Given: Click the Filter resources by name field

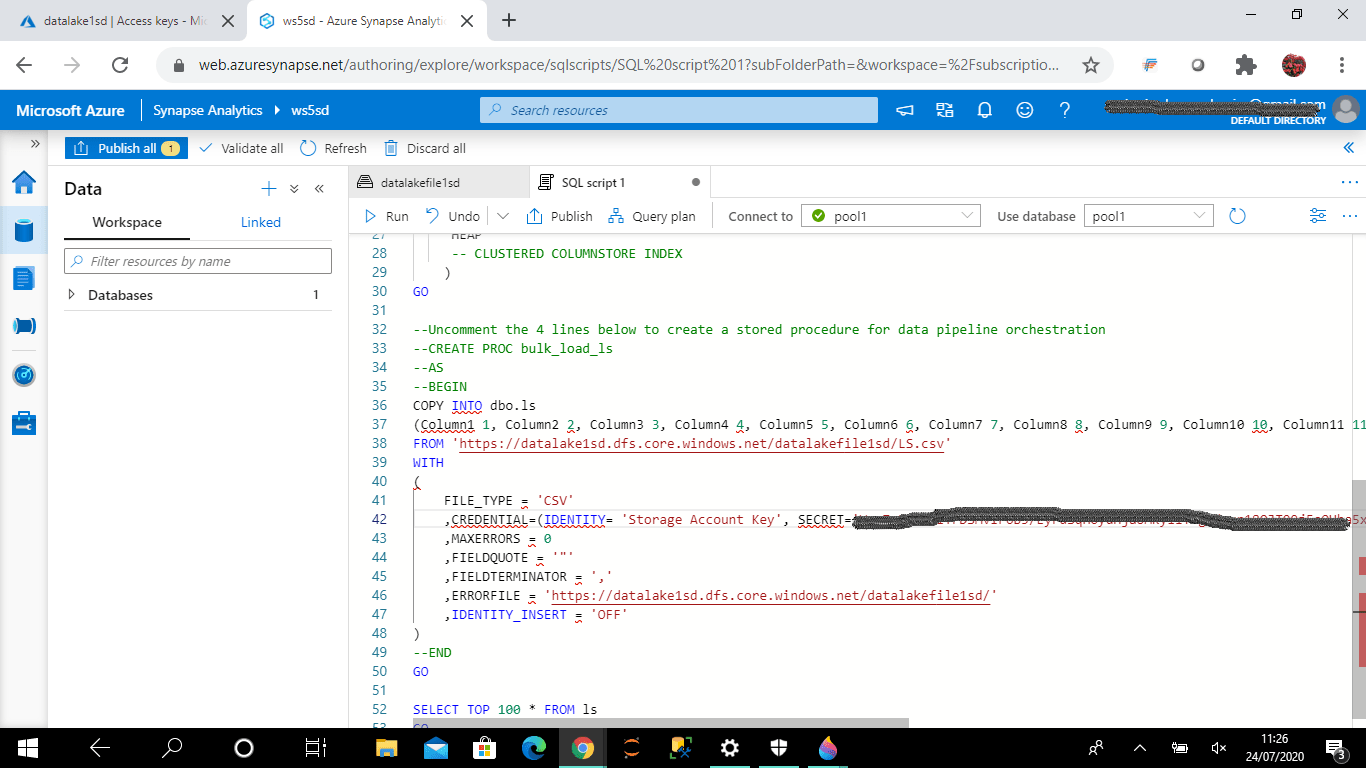Looking at the screenshot, I should 198,261.
